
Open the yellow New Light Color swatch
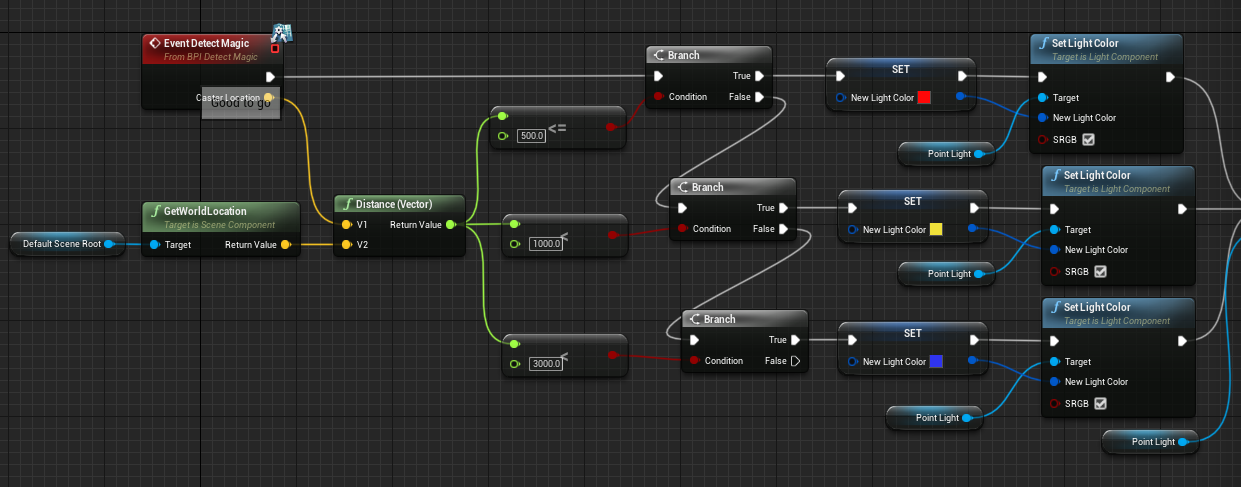pyautogui.click(x=936, y=230)
